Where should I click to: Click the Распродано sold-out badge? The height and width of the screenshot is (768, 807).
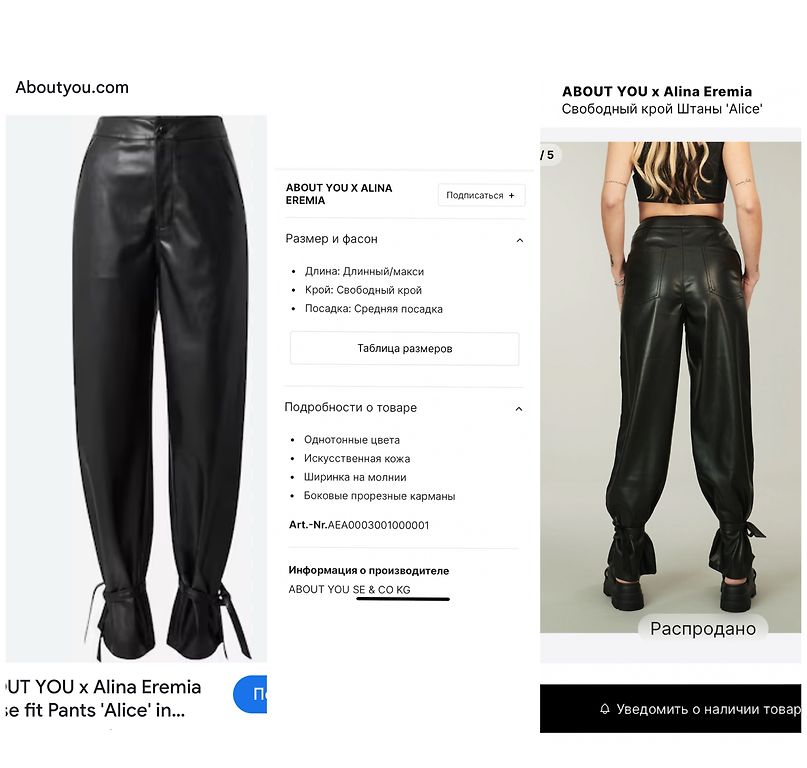[x=703, y=629]
